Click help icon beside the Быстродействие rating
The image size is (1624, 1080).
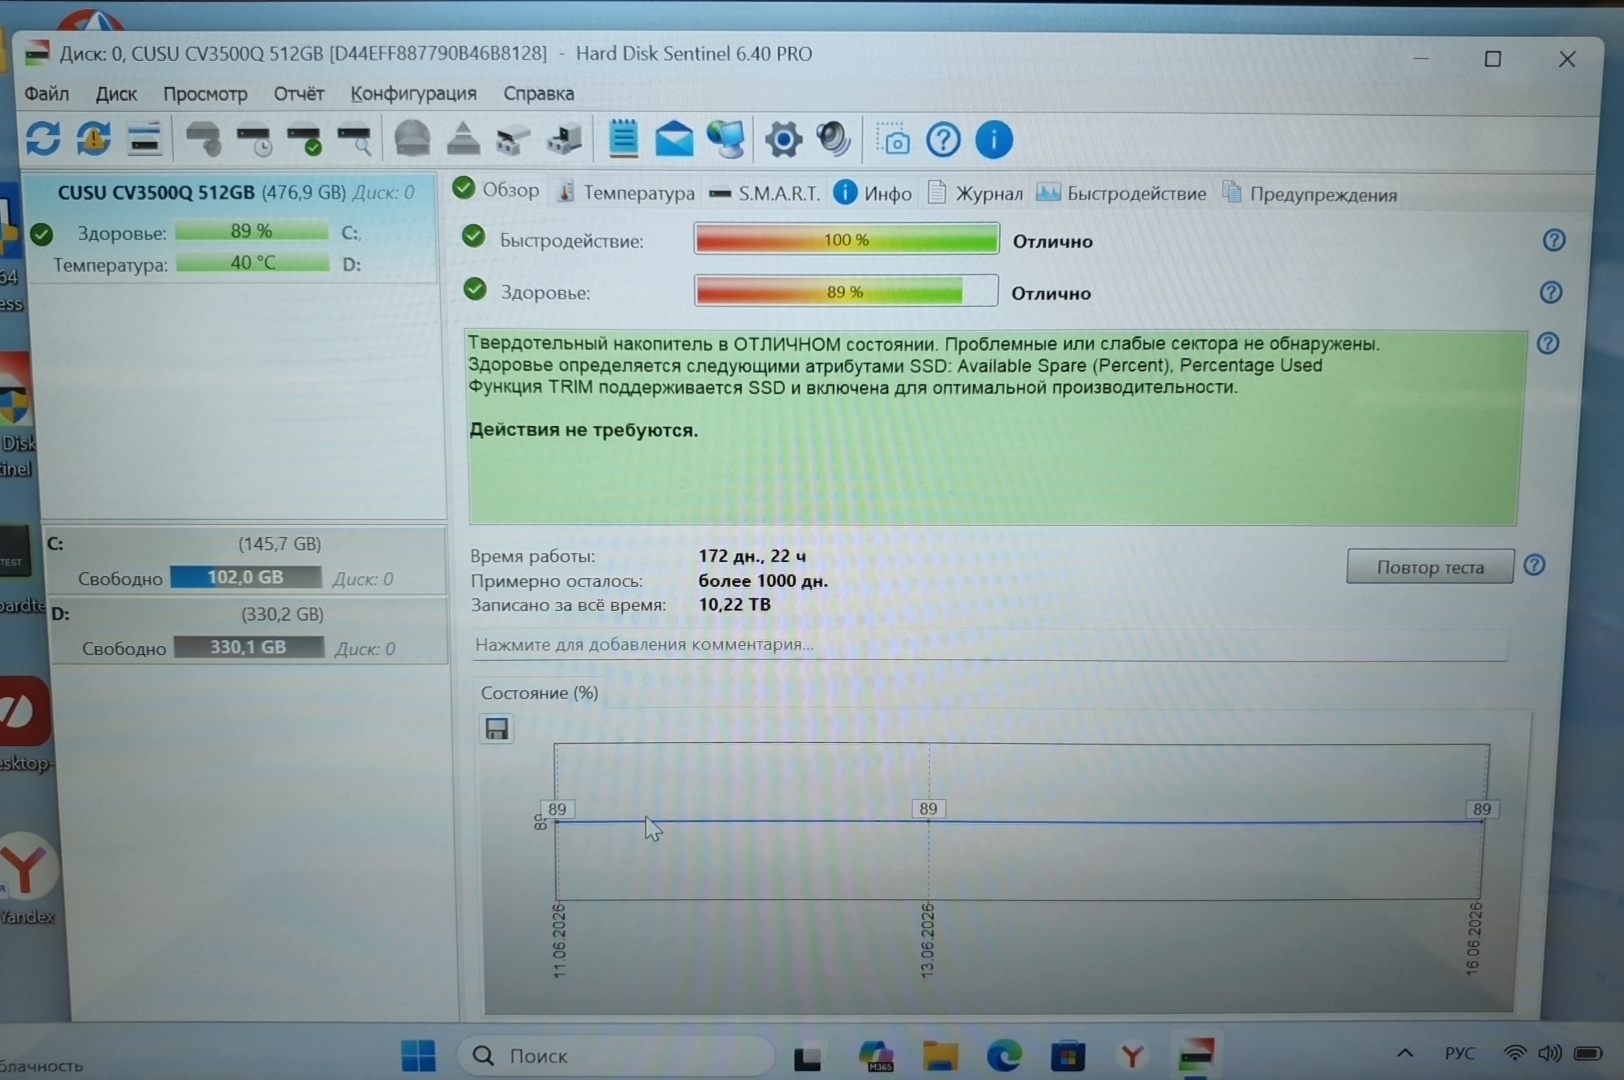(1553, 240)
